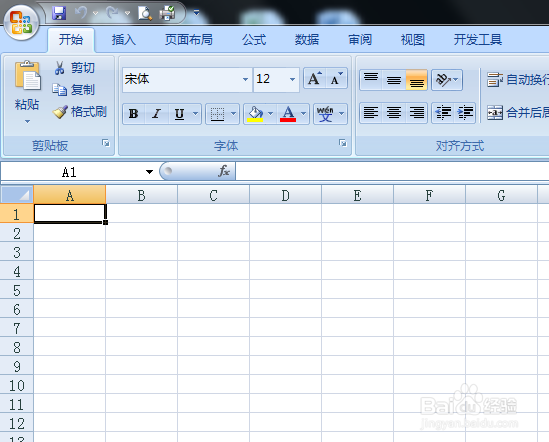Open the Office button menu
This screenshot has height=442, width=549.
coord(21,23)
